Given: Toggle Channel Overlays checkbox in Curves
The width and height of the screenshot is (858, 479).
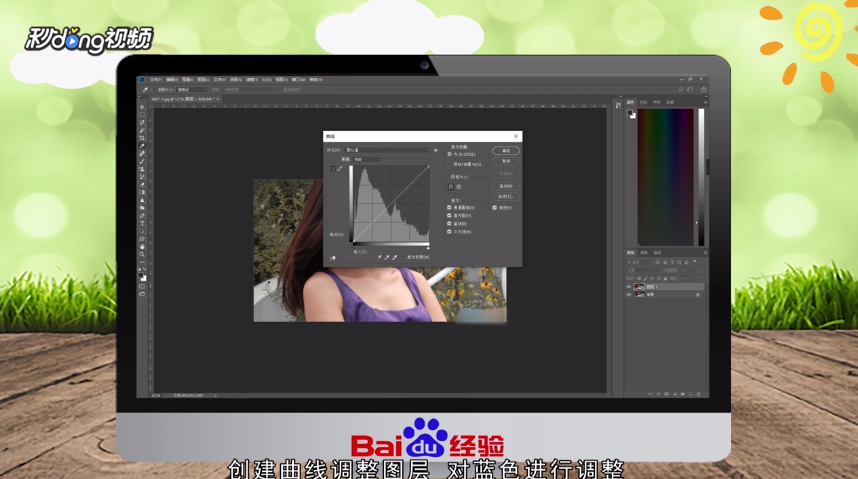Looking at the screenshot, I should (449, 207).
